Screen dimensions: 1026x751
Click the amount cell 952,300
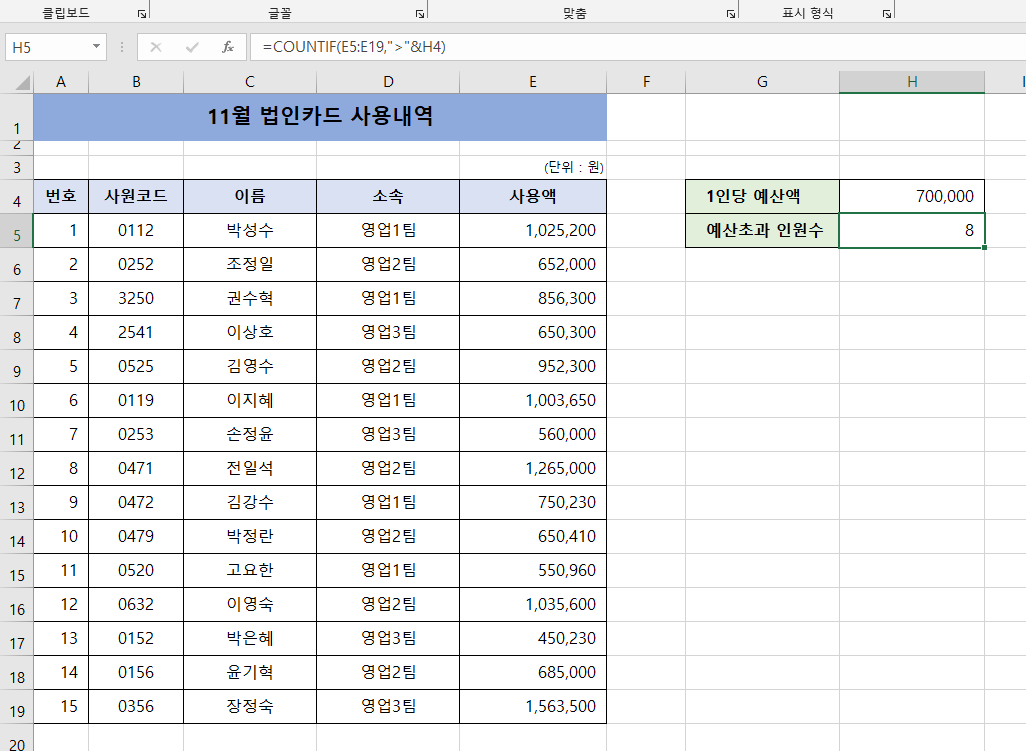click(x=533, y=366)
